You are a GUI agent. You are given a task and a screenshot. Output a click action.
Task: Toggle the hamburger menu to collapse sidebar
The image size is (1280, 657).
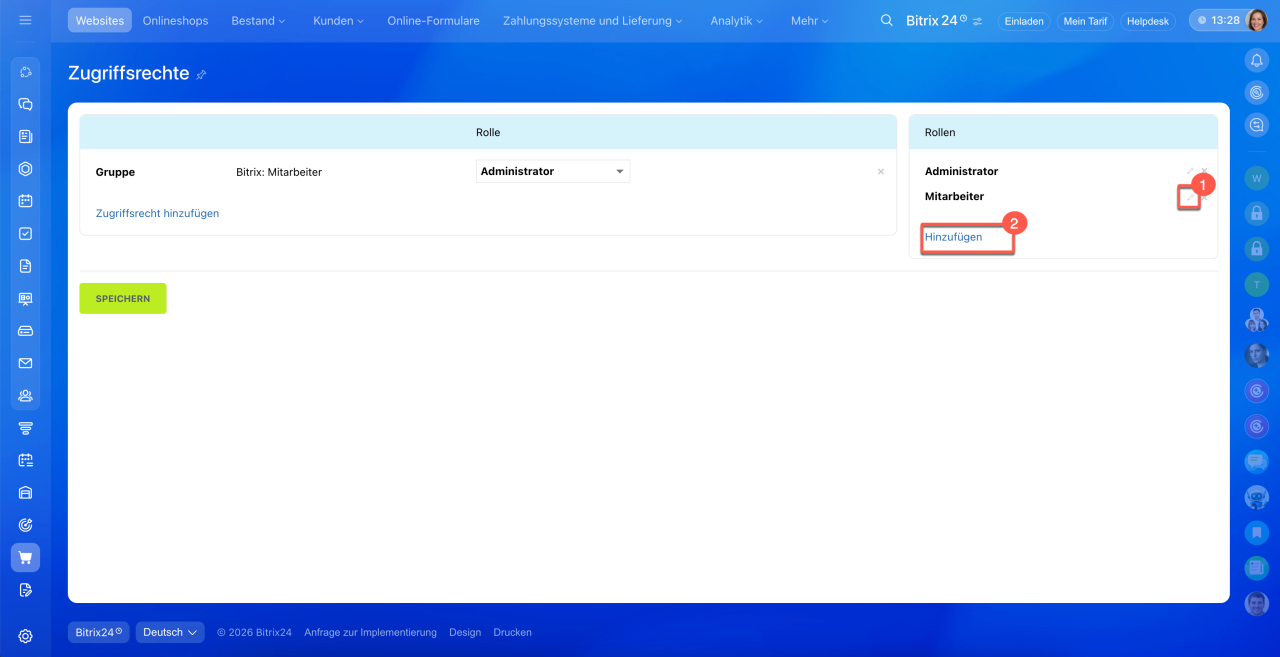pyautogui.click(x=25, y=20)
